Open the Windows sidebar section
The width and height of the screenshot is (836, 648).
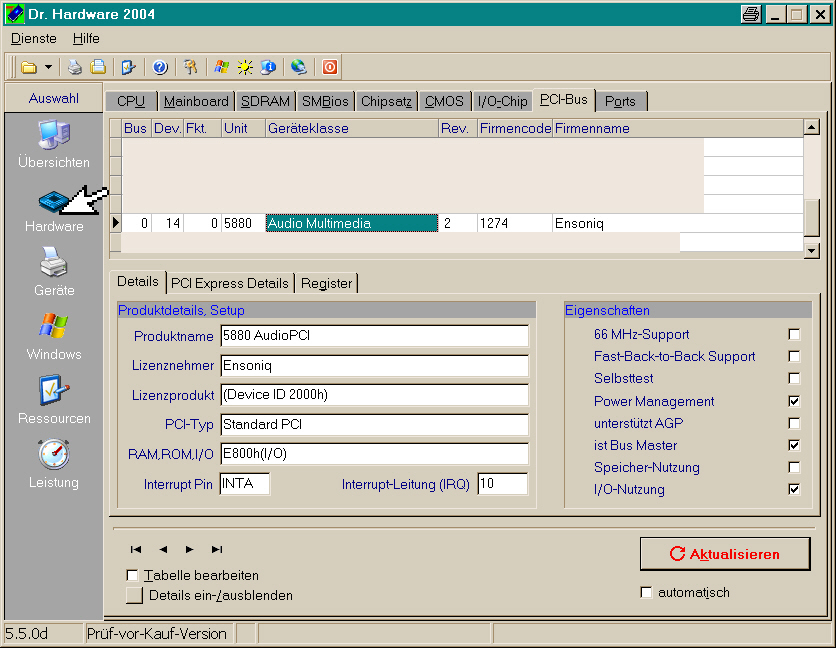click(x=54, y=337)
